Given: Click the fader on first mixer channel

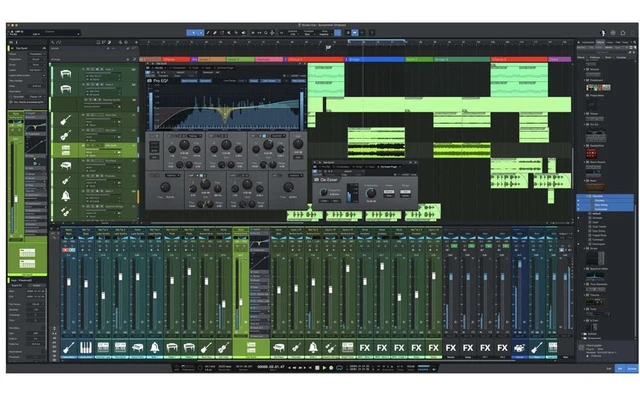Looking at the screenshot, I should pyautogui.click(x=69, y=282).
